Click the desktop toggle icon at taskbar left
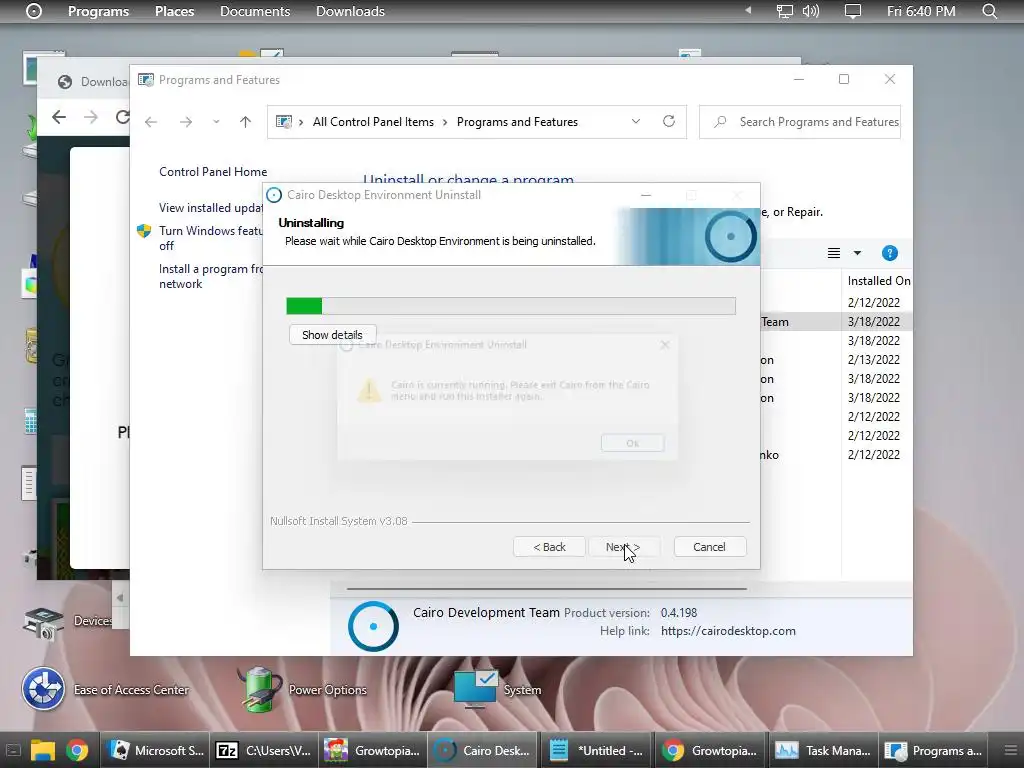The image size is (1024, 768). tap(13, 750)
